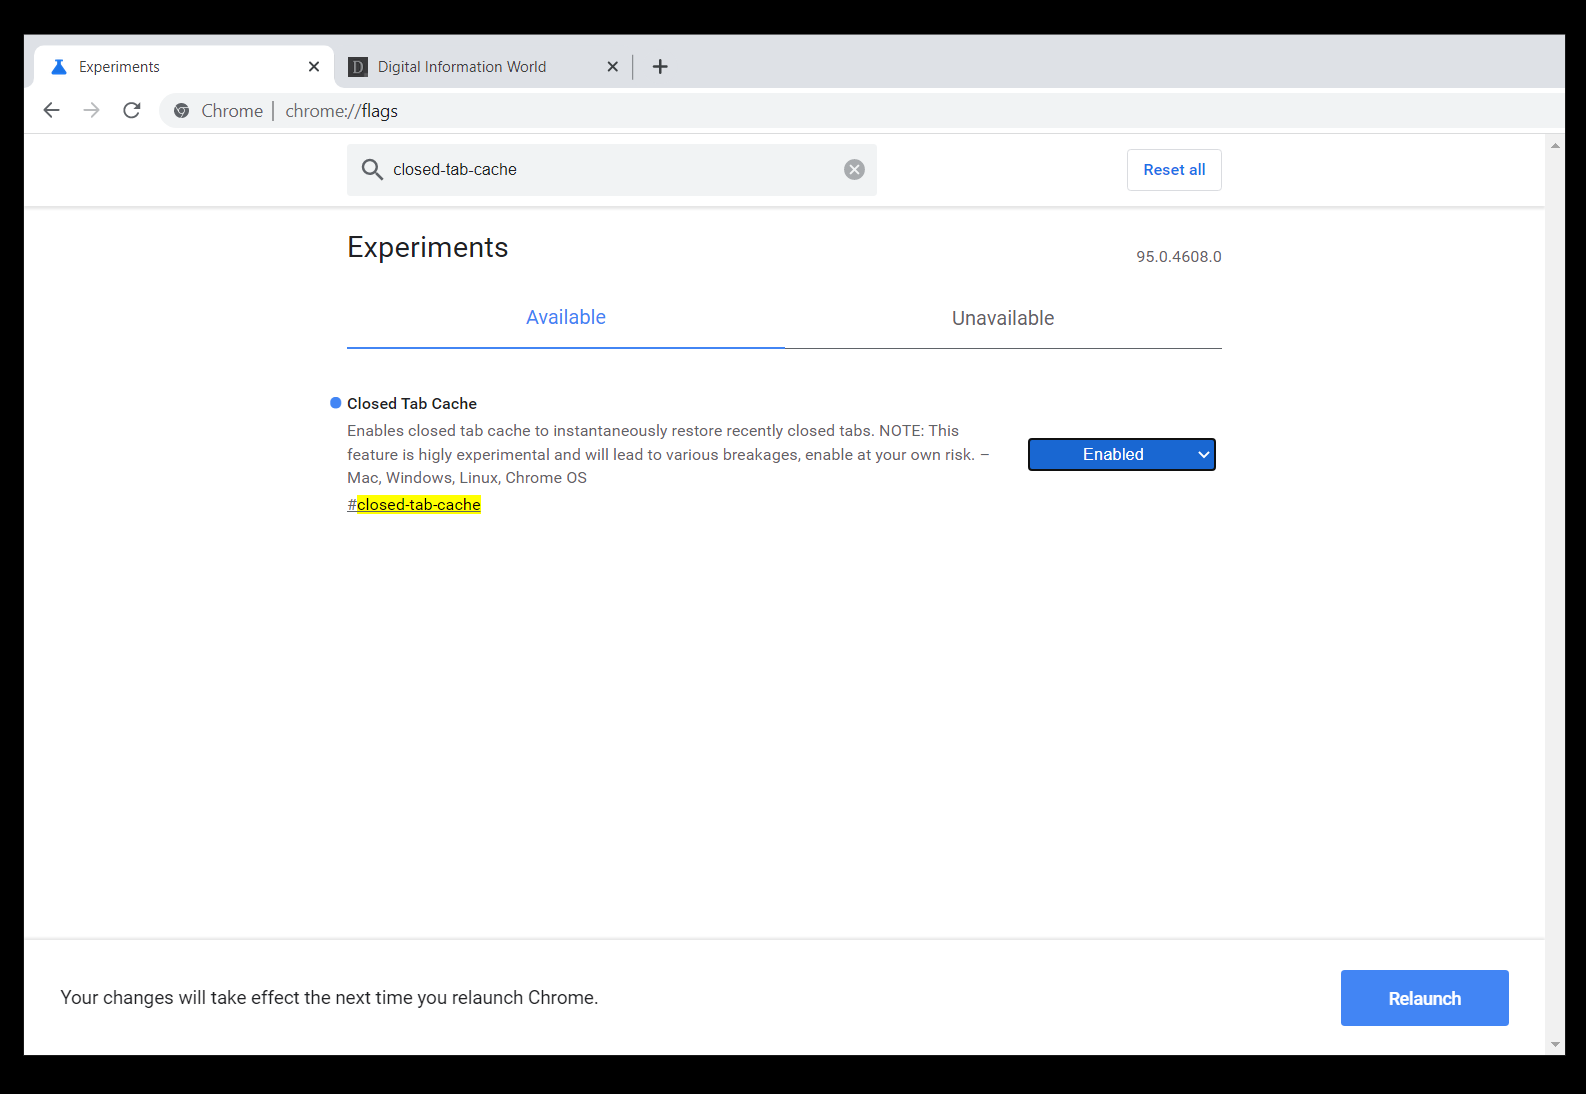Open the Available flags tab
This screenshot has width=1586, height=1094.
[x=566, y=318]
